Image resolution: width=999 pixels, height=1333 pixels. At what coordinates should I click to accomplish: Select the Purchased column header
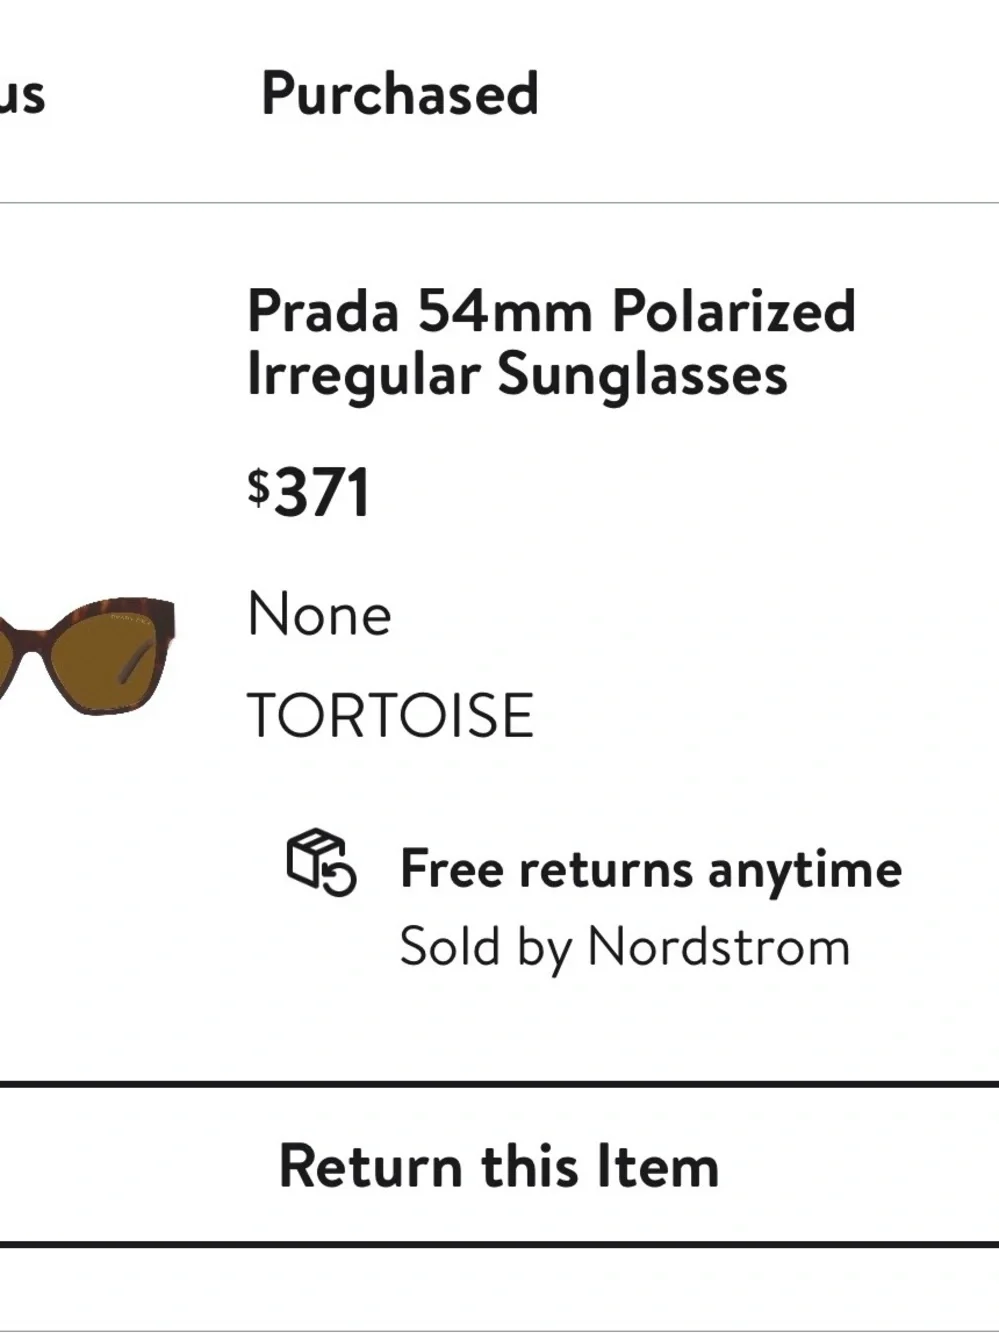point(400,94)
